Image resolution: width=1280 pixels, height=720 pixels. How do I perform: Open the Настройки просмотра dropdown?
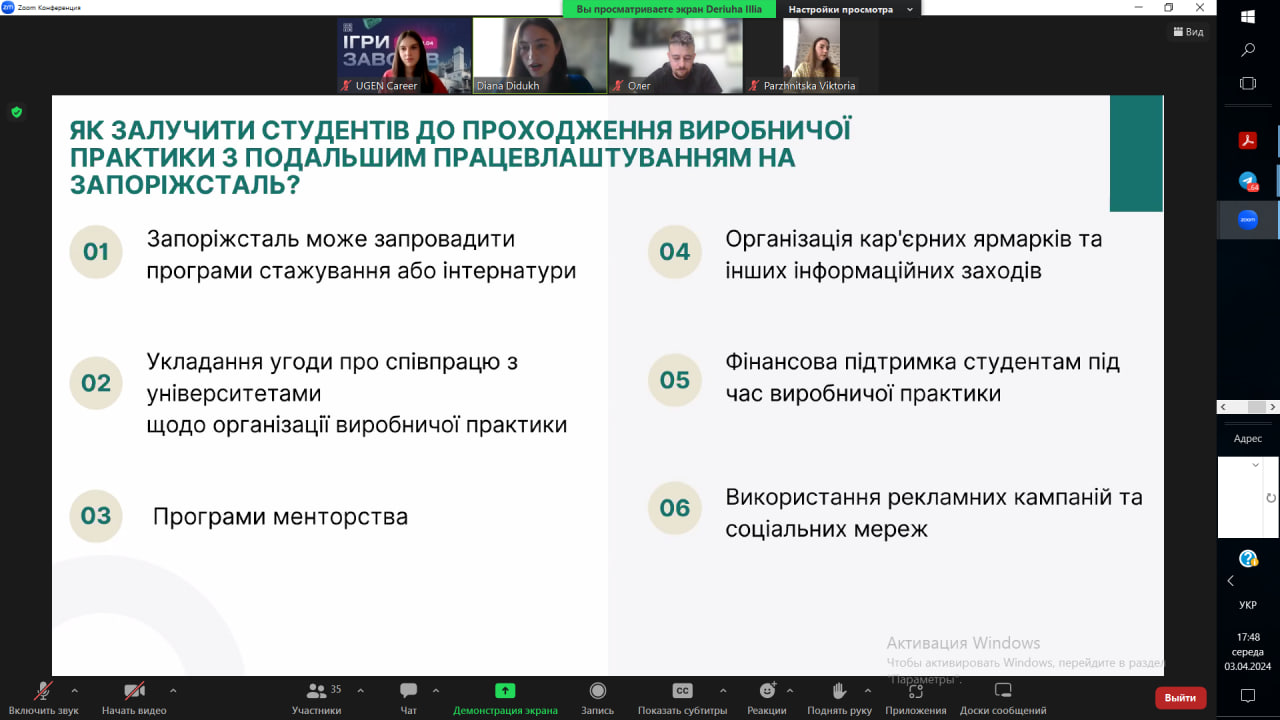click(850, 9)
